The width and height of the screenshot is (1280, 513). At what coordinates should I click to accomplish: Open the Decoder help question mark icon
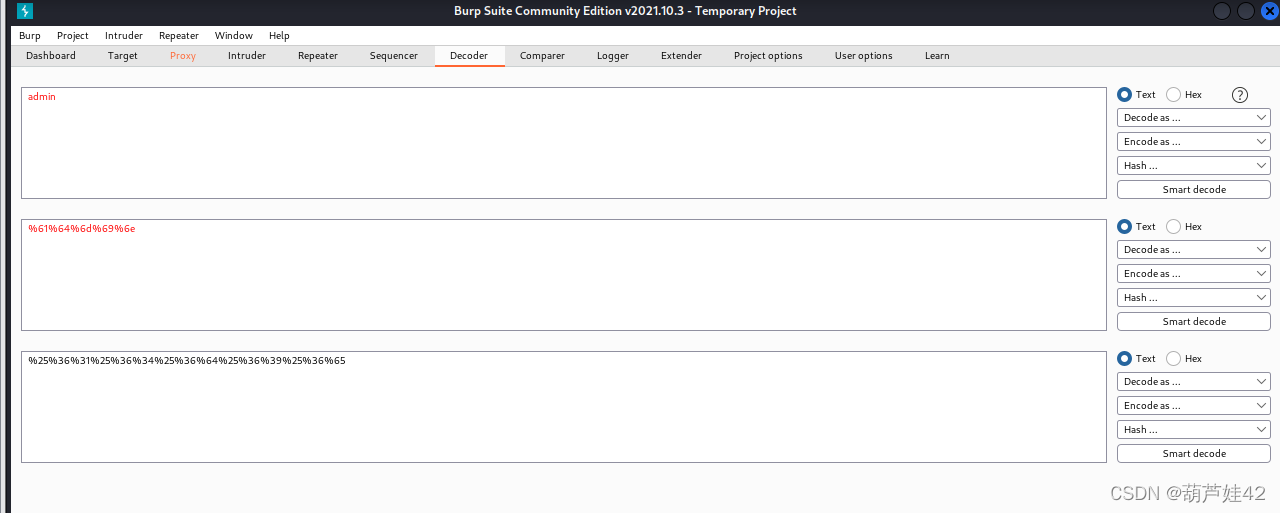1240,95
